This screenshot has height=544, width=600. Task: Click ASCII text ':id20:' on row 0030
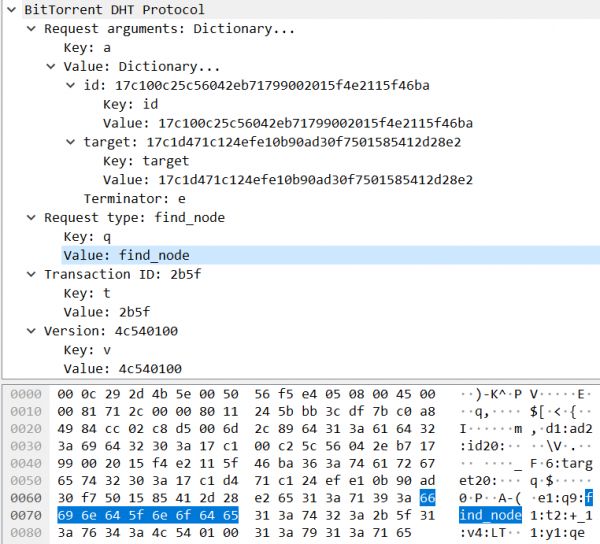coord(482,446)
